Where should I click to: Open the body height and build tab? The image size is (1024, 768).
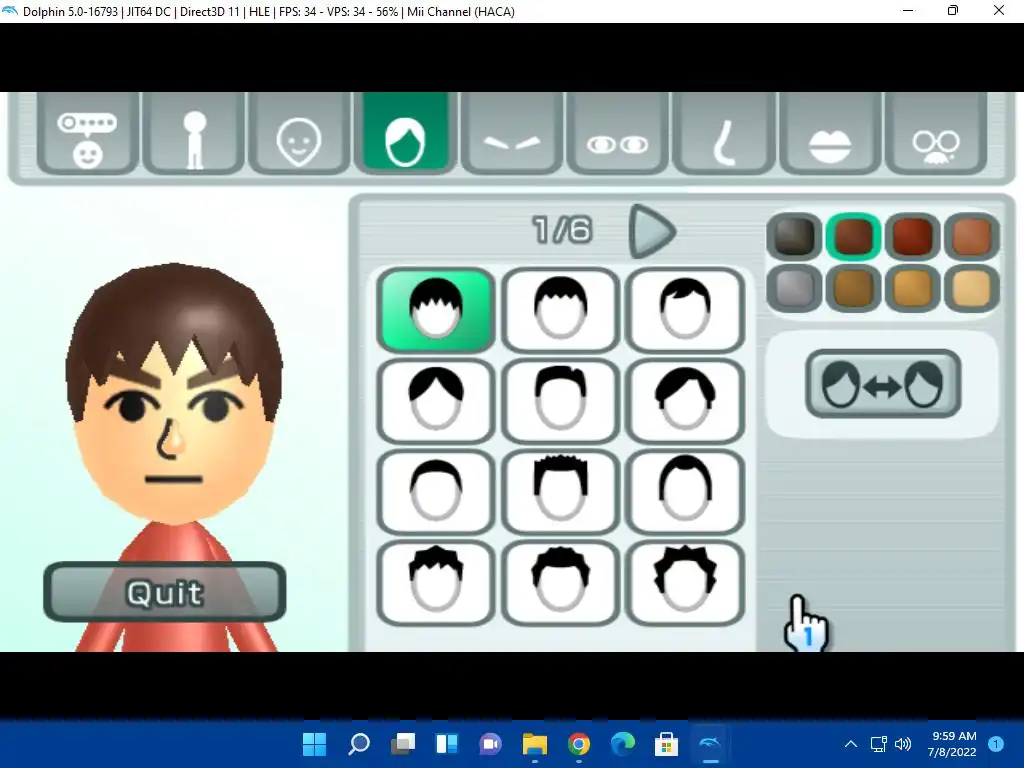[x=194, y=135]
